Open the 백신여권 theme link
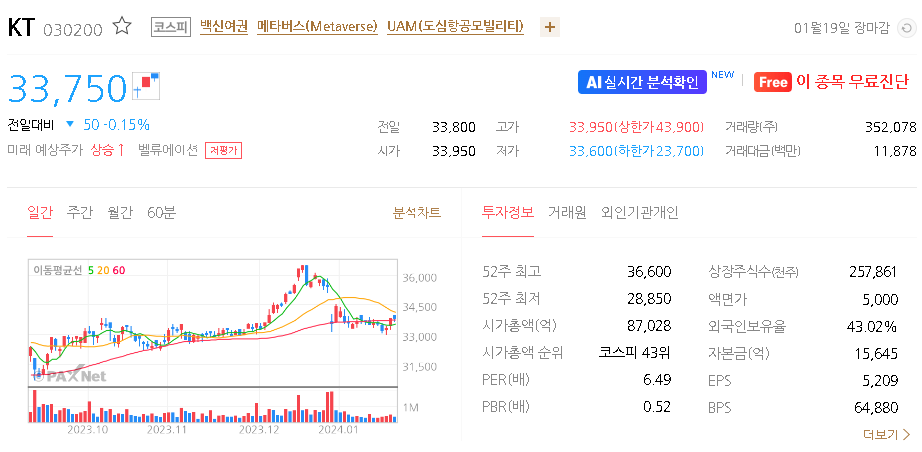This screenshot has width=922, height=452. (224, 26)
